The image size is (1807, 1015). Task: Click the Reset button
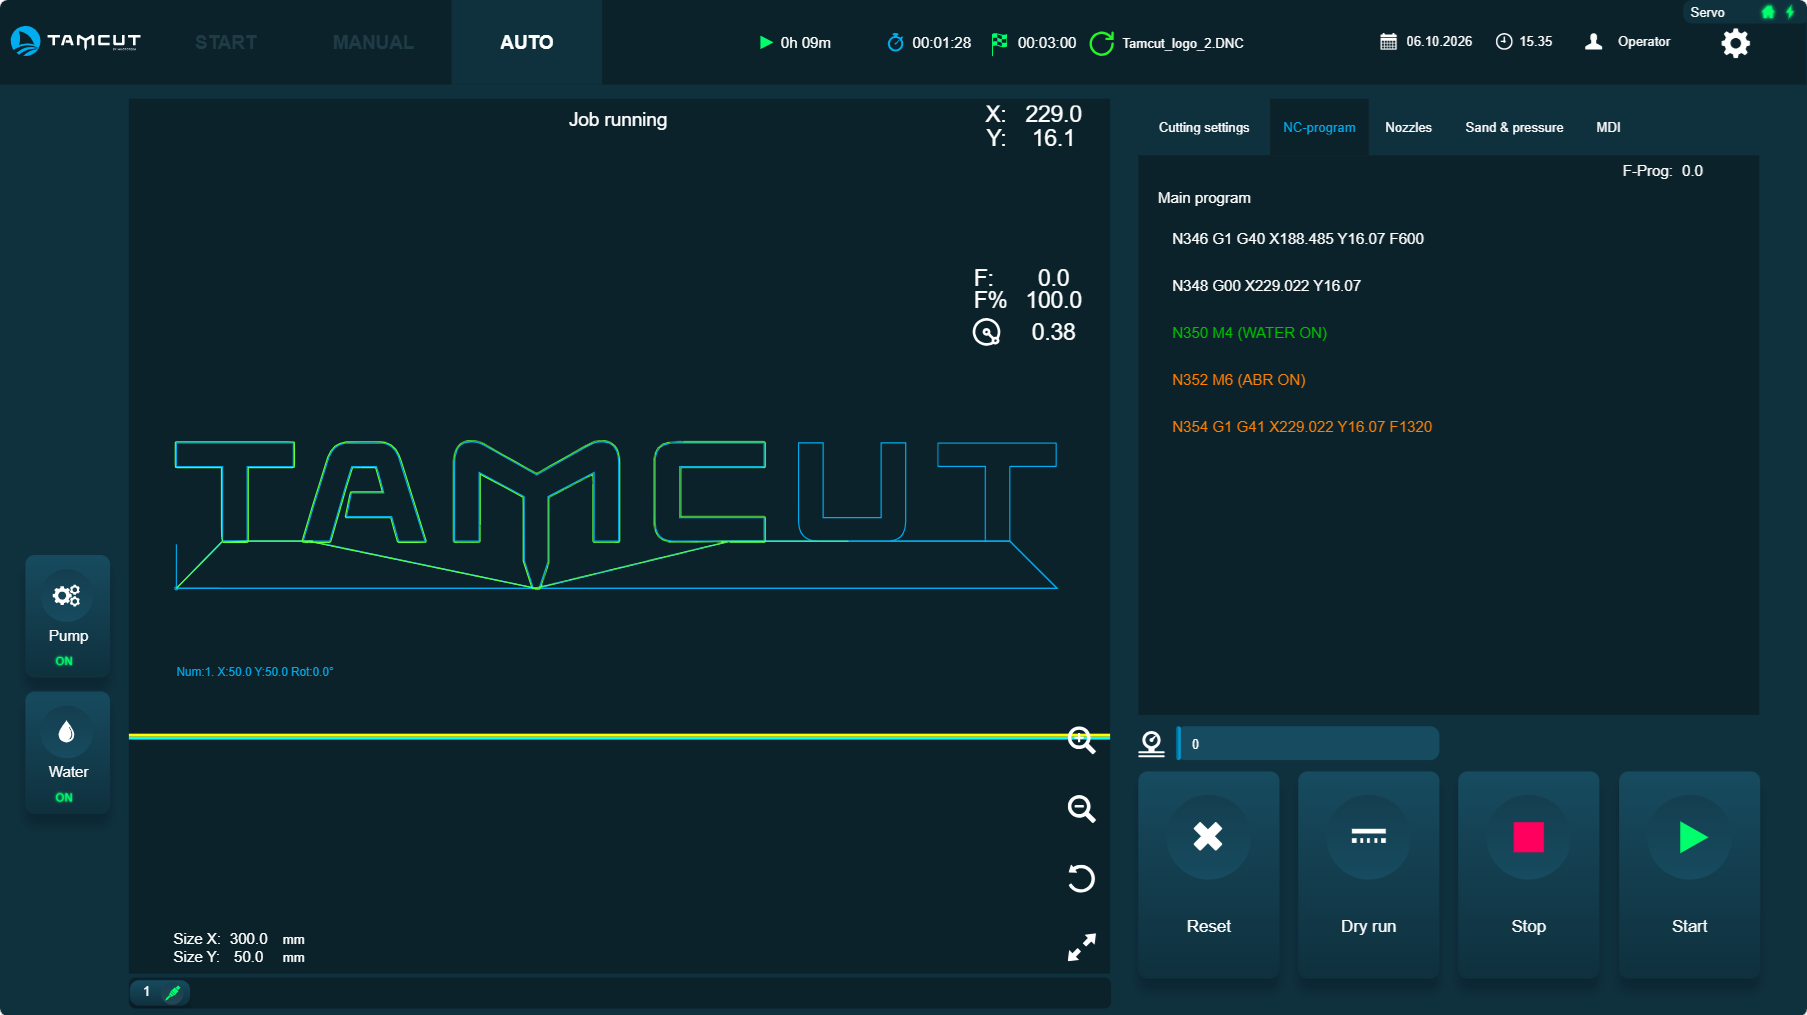[1208, 874]
